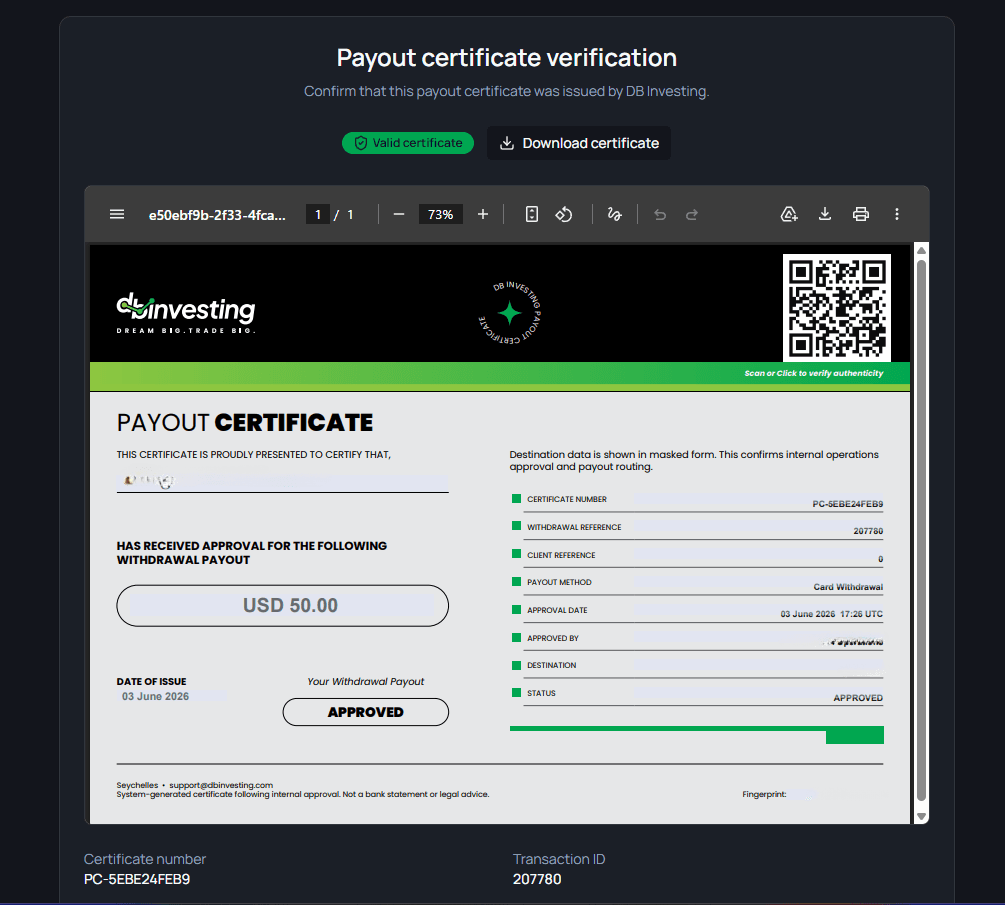The width and height of the screenshot is (1005, 905).
Task: Click withdrawal reference 207780 in PDF
Action: pos(868,531)
